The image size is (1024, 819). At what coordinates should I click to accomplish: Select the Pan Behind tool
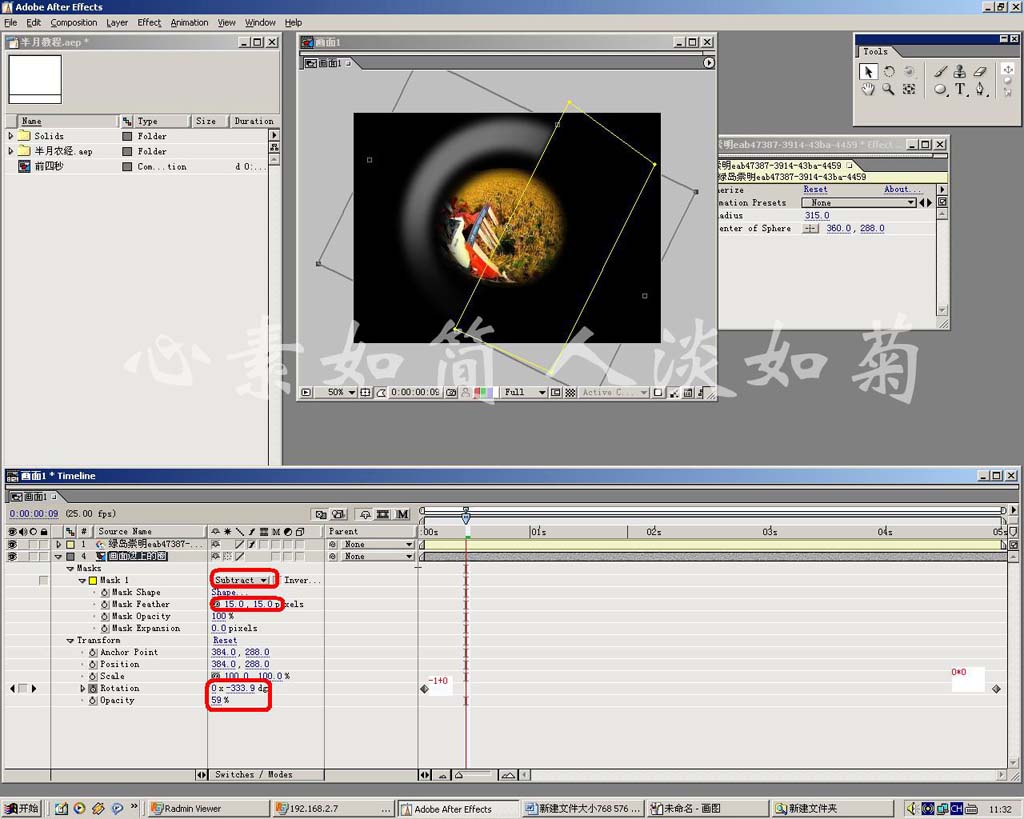908,89
